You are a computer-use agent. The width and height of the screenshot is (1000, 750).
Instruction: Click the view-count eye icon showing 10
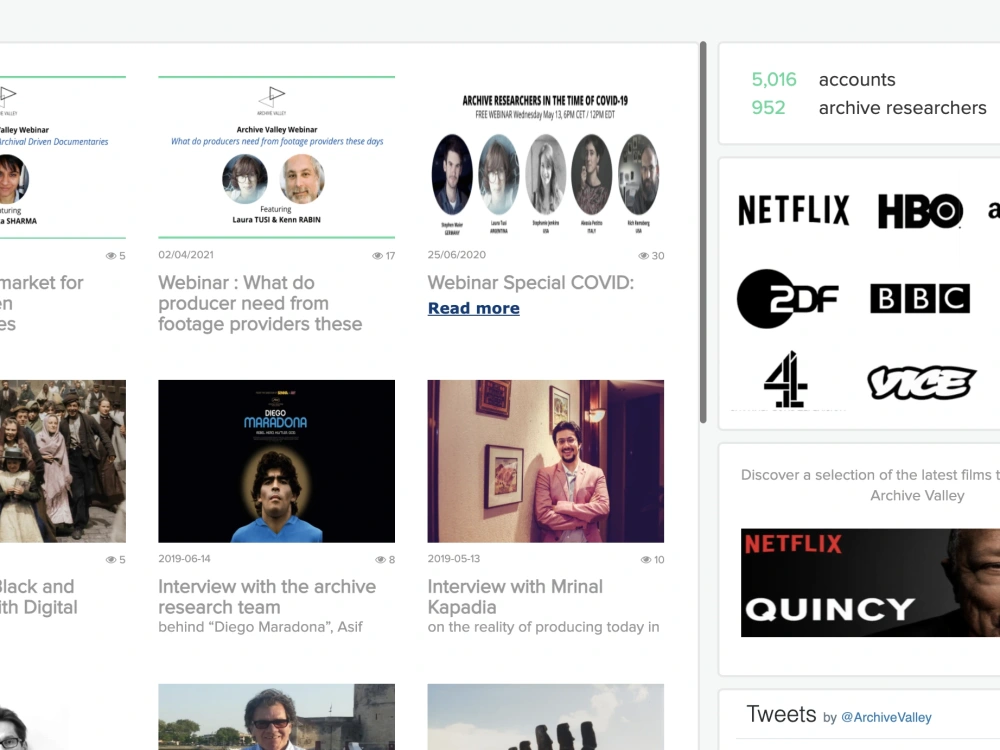coord(646,559)
